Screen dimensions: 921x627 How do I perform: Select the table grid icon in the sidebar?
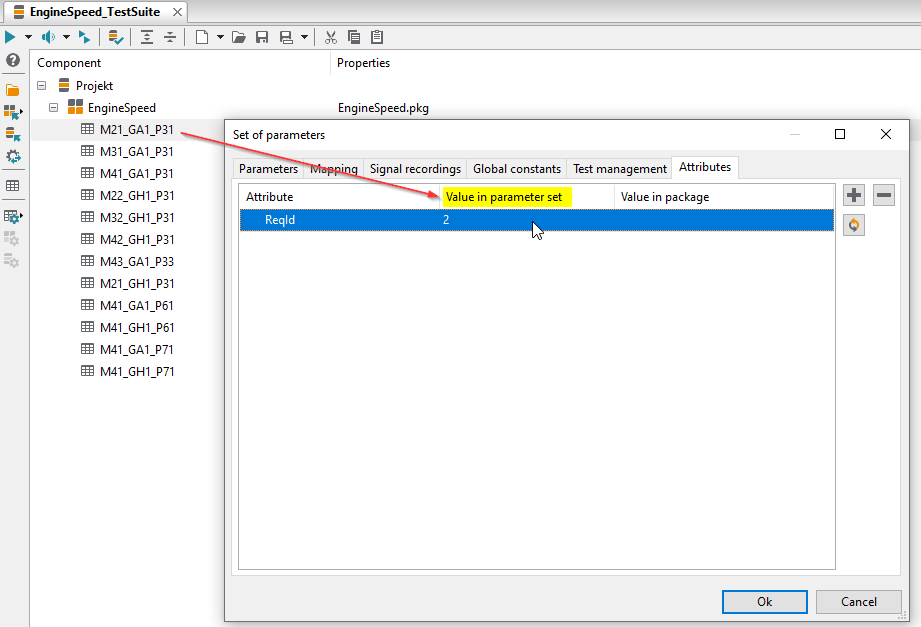12,184
